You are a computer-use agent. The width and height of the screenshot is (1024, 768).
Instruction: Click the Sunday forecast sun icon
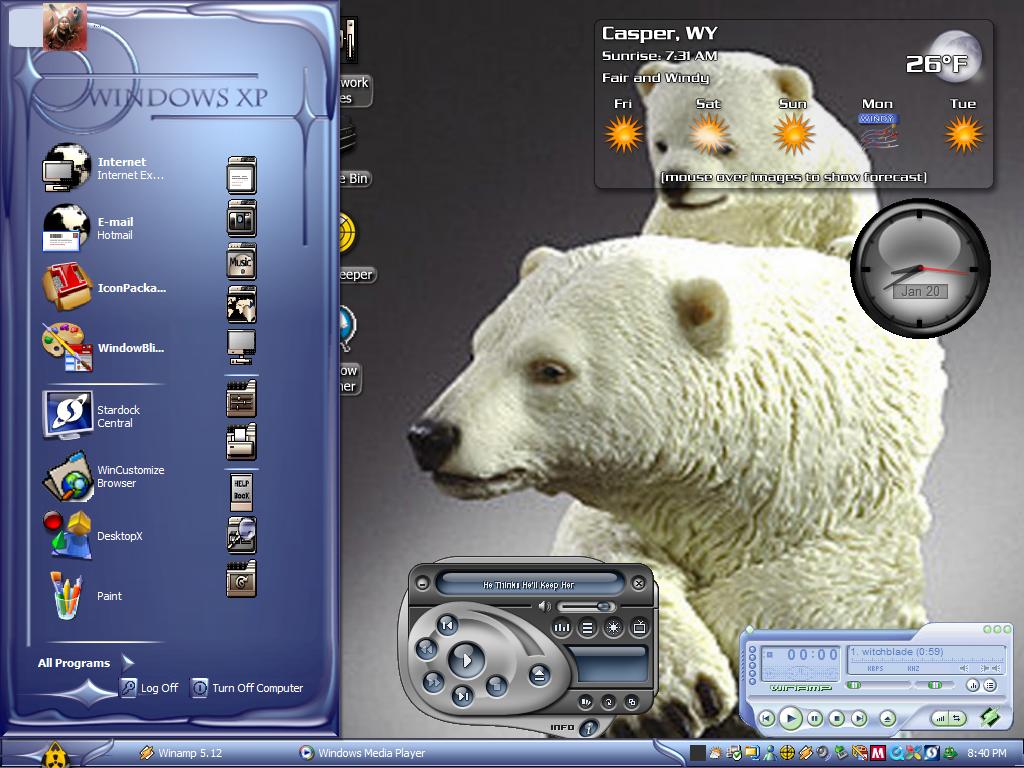click(793, 134)
